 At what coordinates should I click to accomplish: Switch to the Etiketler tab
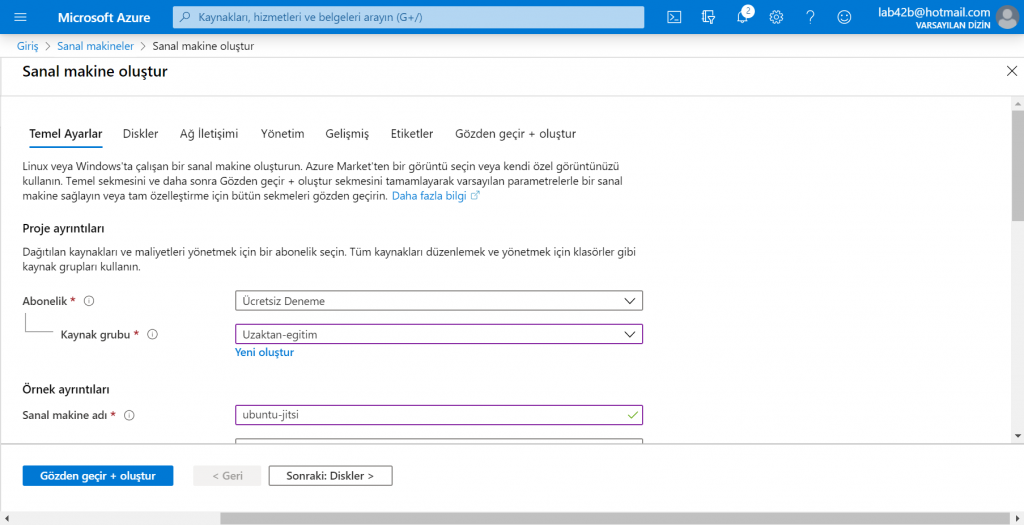412,134
